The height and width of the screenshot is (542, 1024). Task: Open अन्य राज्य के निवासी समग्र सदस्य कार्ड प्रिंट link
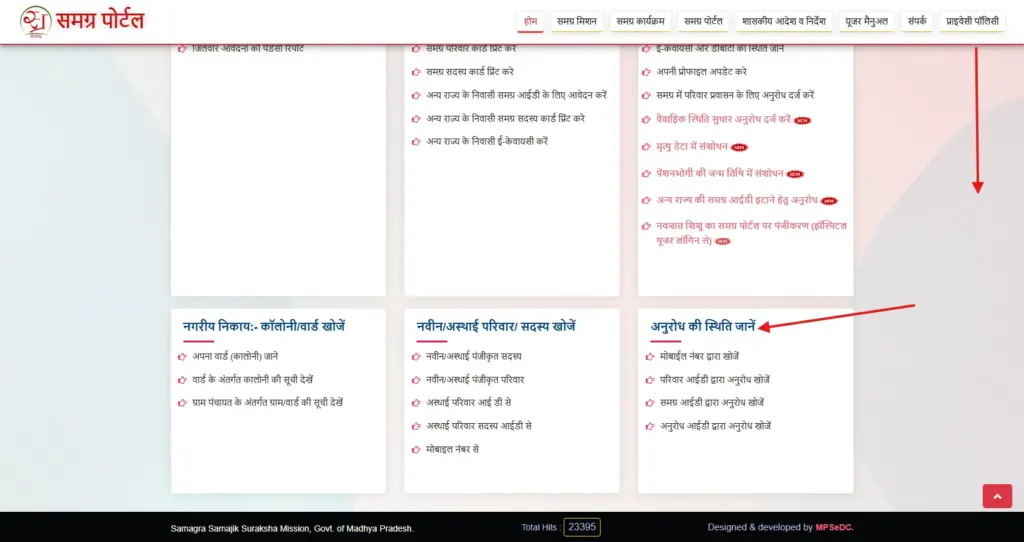click(505, 118)
